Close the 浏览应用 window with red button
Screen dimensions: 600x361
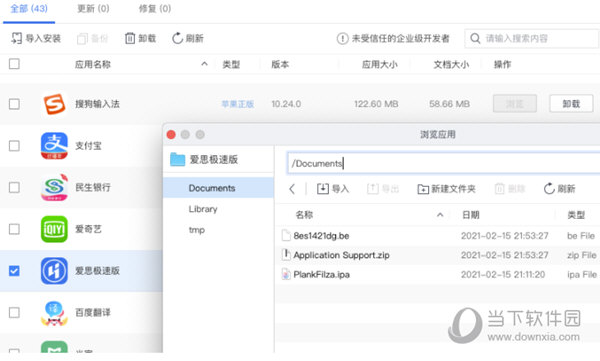171,134
